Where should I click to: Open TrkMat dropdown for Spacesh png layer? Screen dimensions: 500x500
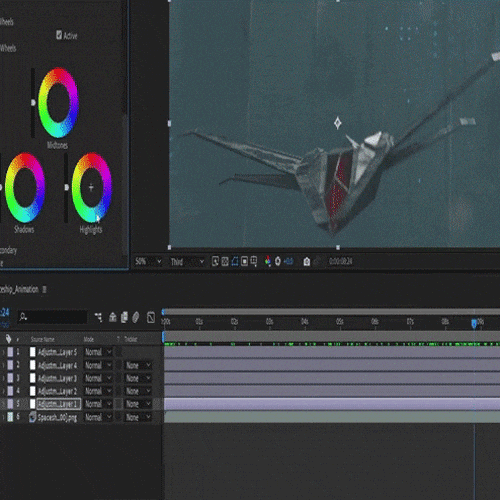pos(138,417)
